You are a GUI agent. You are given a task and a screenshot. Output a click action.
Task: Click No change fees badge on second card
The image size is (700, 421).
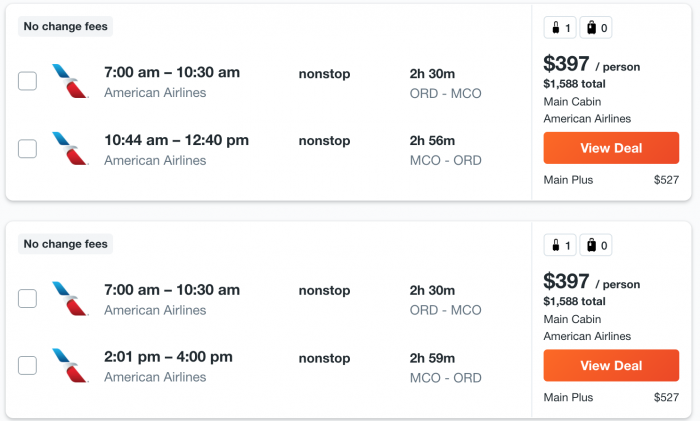(66, 244)
